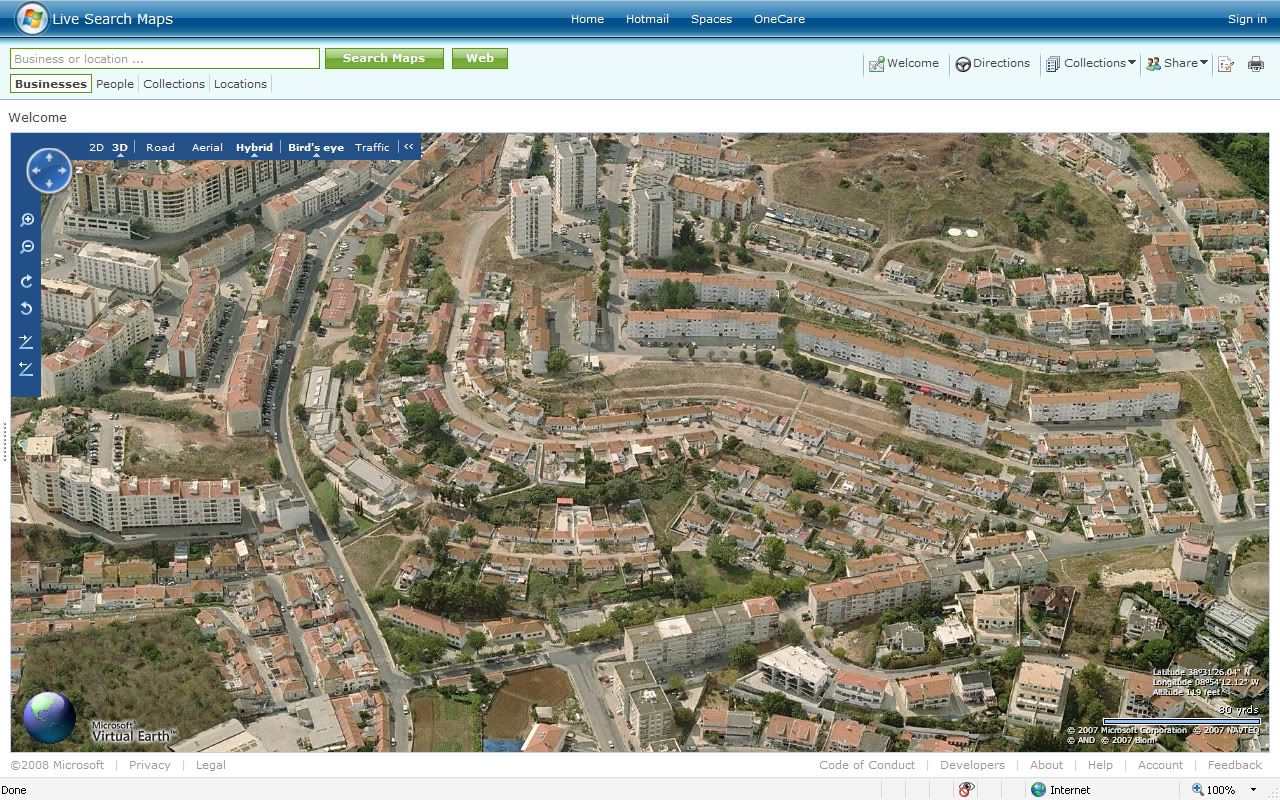
Task: Select the People search tab
Action: (115, 84)
